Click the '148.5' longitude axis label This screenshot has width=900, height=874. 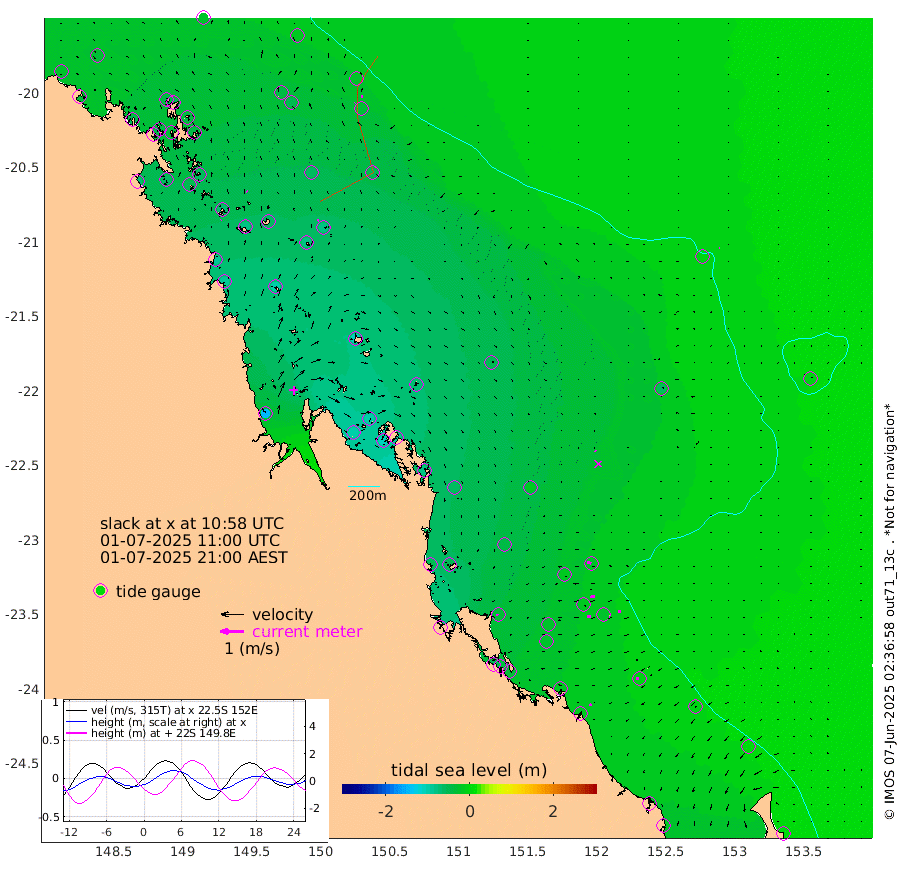[x=113, y=851]
